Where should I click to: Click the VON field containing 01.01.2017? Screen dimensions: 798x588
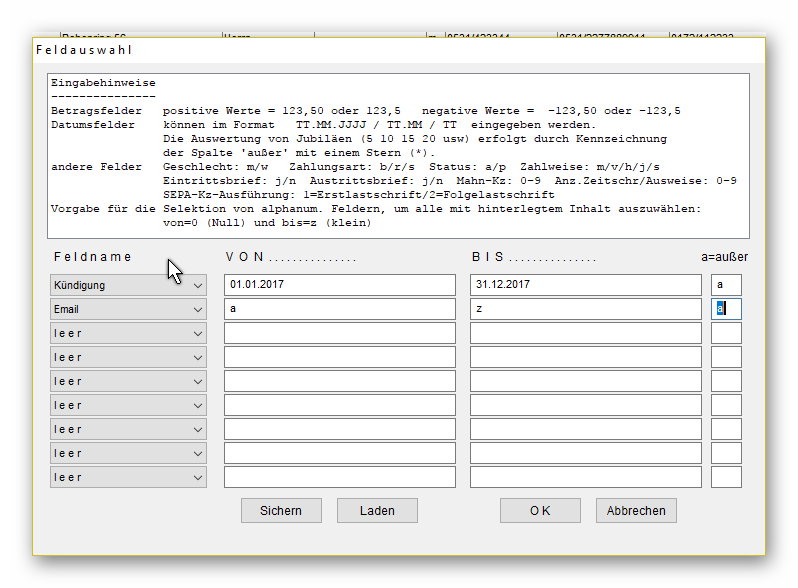(339, 285)
